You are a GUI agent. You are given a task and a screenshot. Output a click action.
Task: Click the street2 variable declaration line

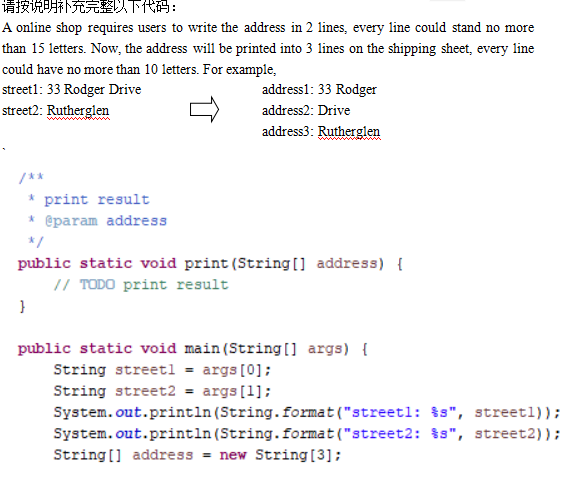click(162, 391)
